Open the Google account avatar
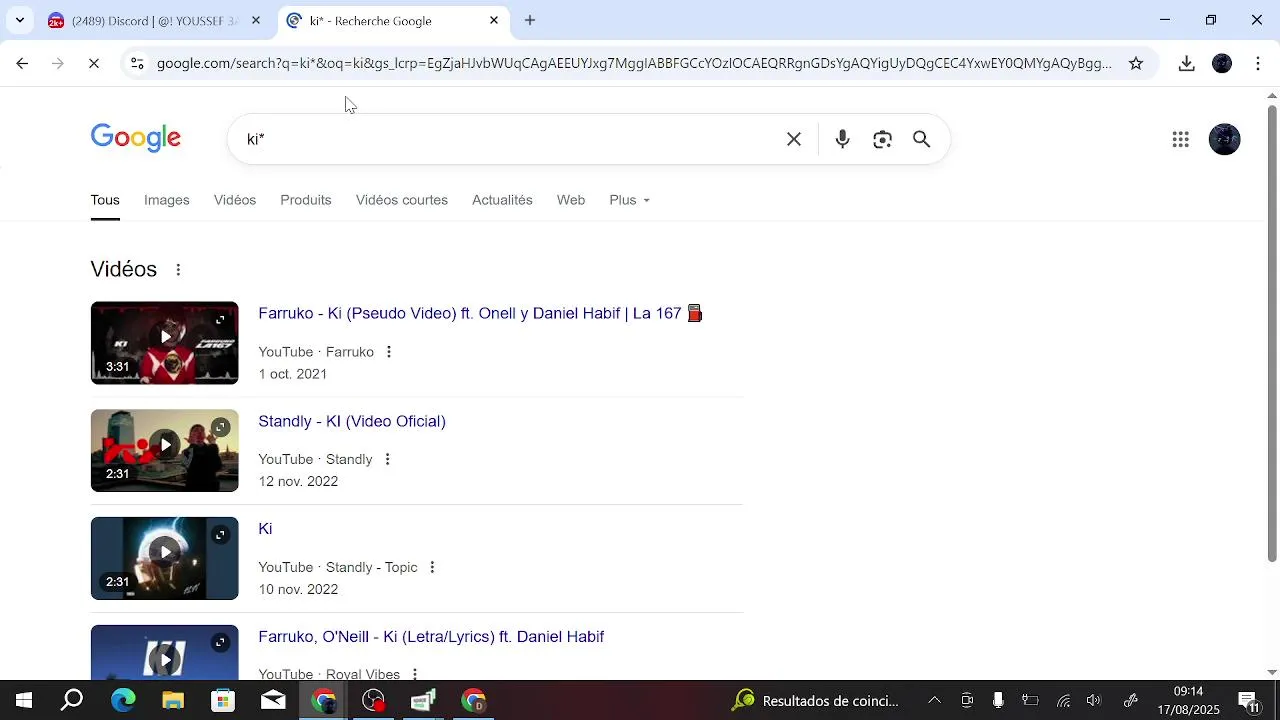The height and width of the screenshot is (720, 1280). [x=1225, y=139]
